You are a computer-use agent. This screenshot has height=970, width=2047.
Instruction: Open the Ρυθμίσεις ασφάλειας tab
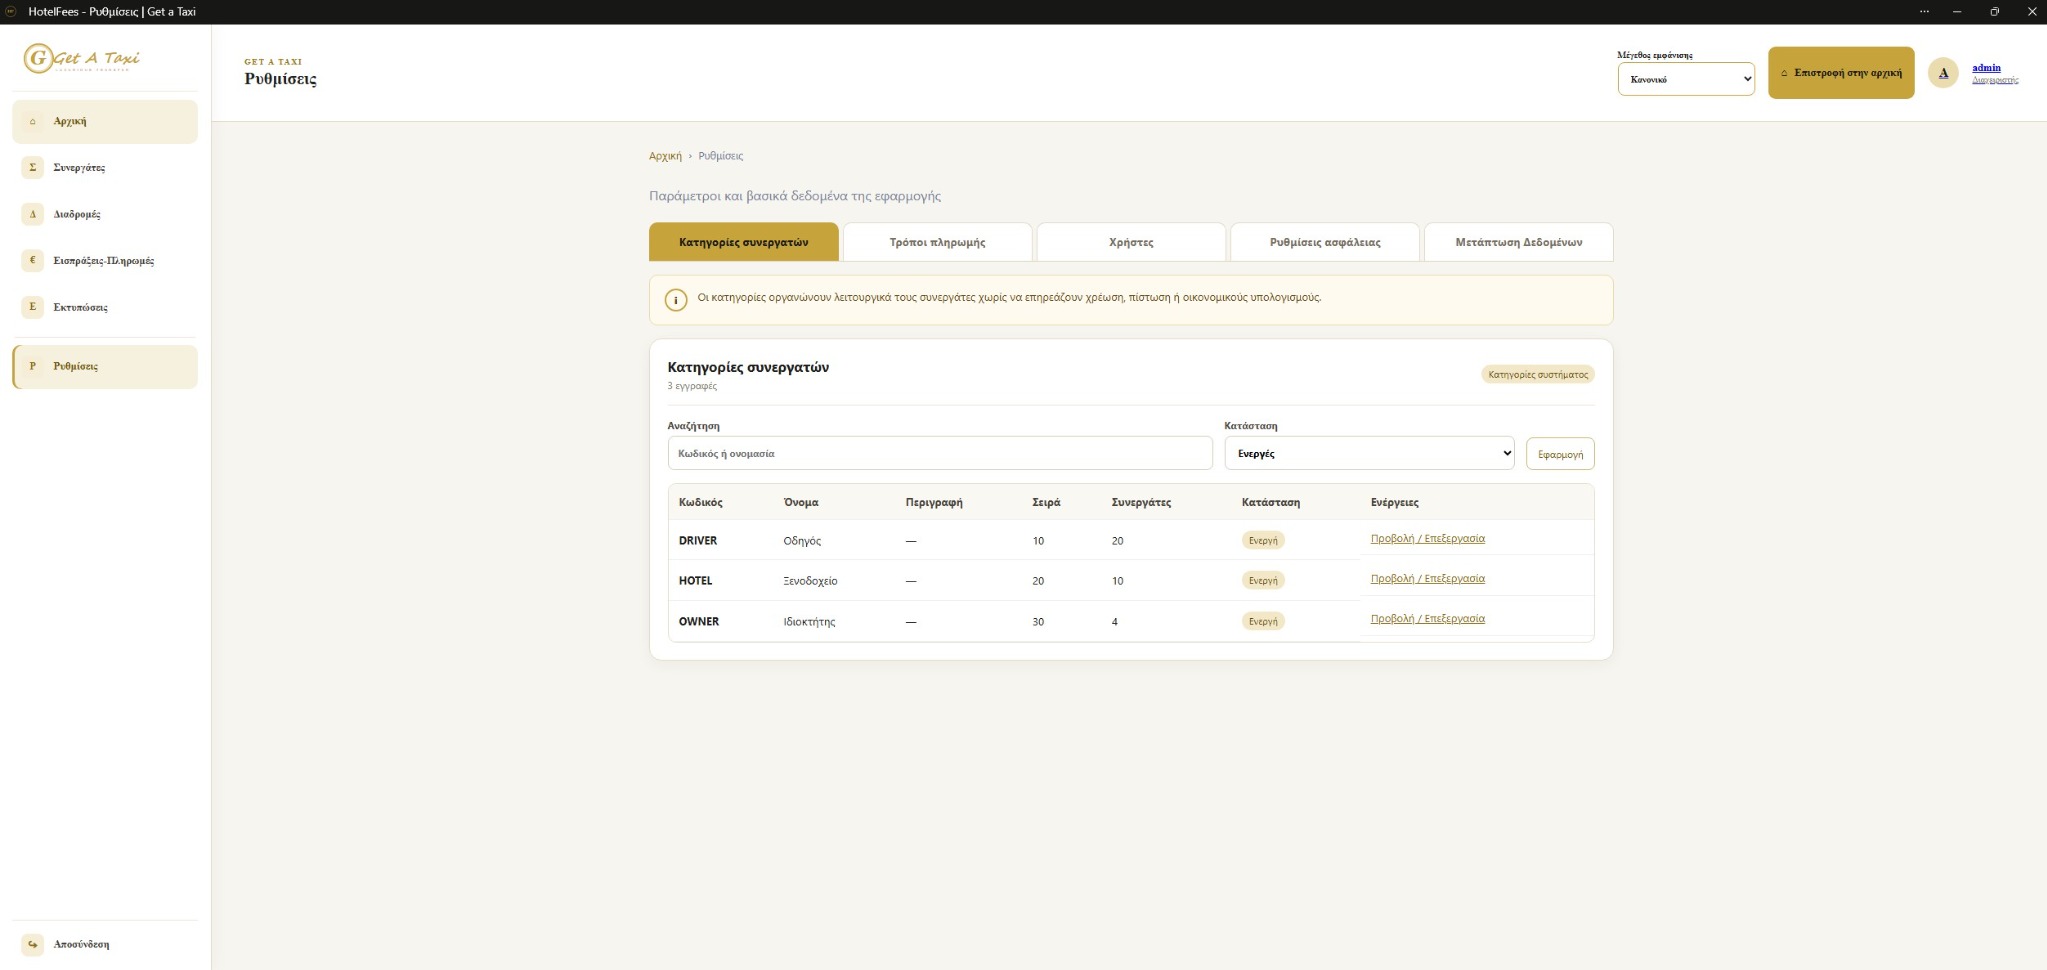[x=1325, y=242]
